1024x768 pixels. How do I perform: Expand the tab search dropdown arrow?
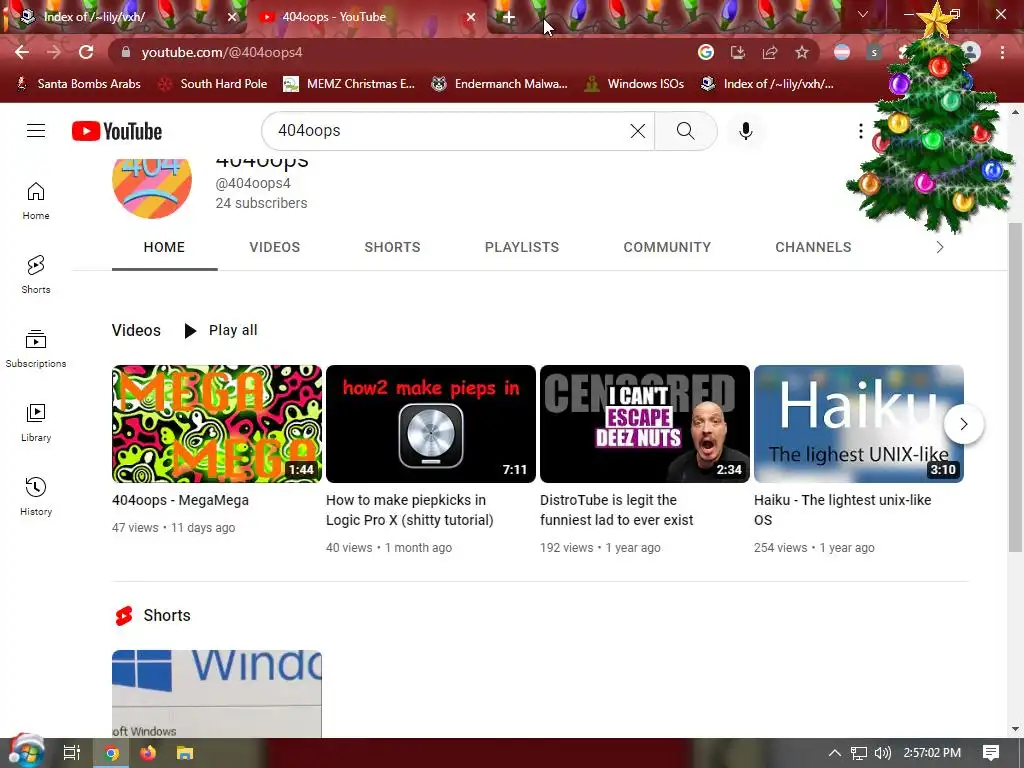coord(863,14)
